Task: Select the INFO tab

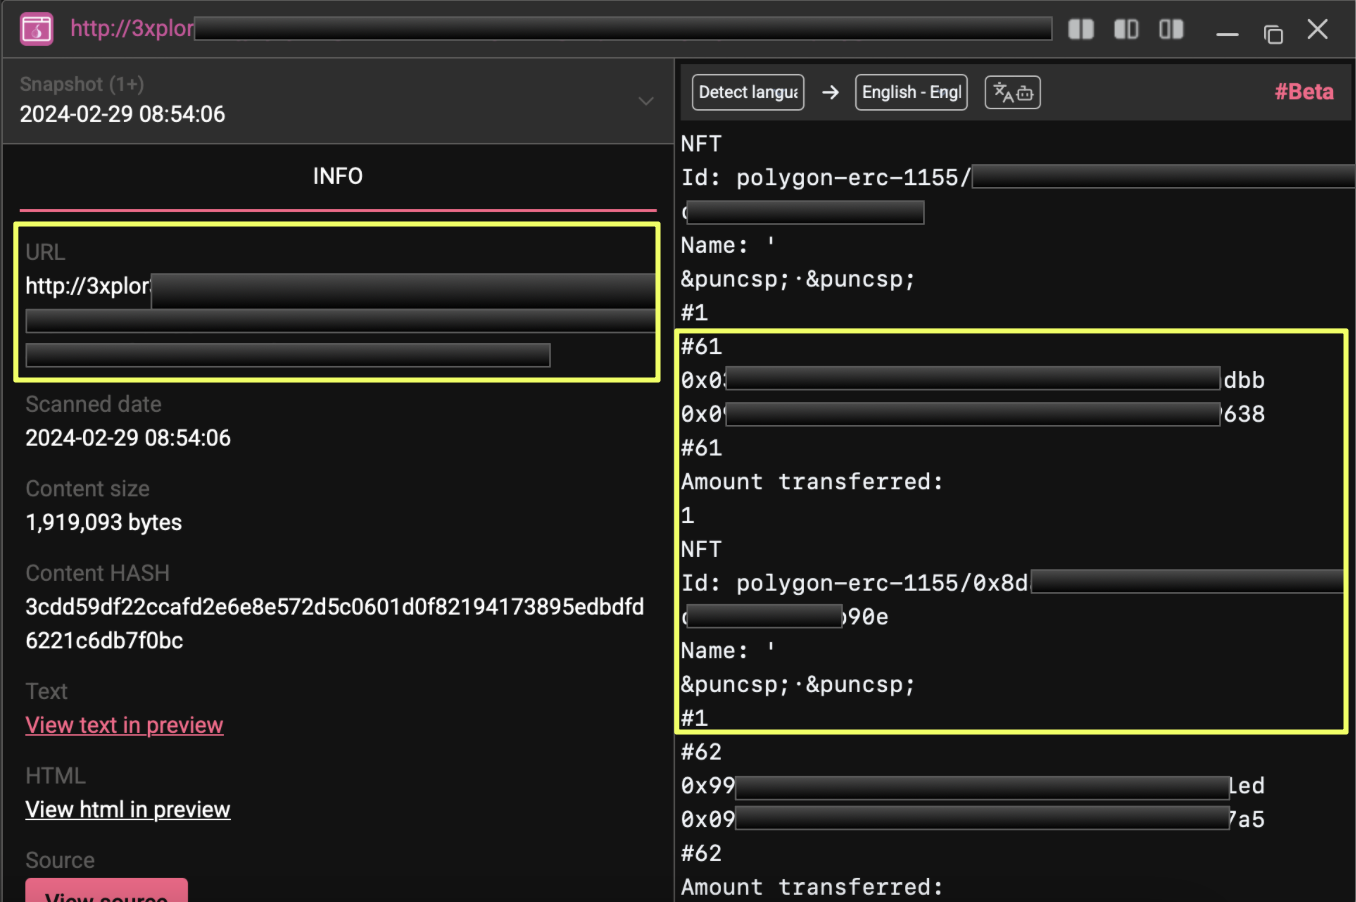Action: click(338, 176)
